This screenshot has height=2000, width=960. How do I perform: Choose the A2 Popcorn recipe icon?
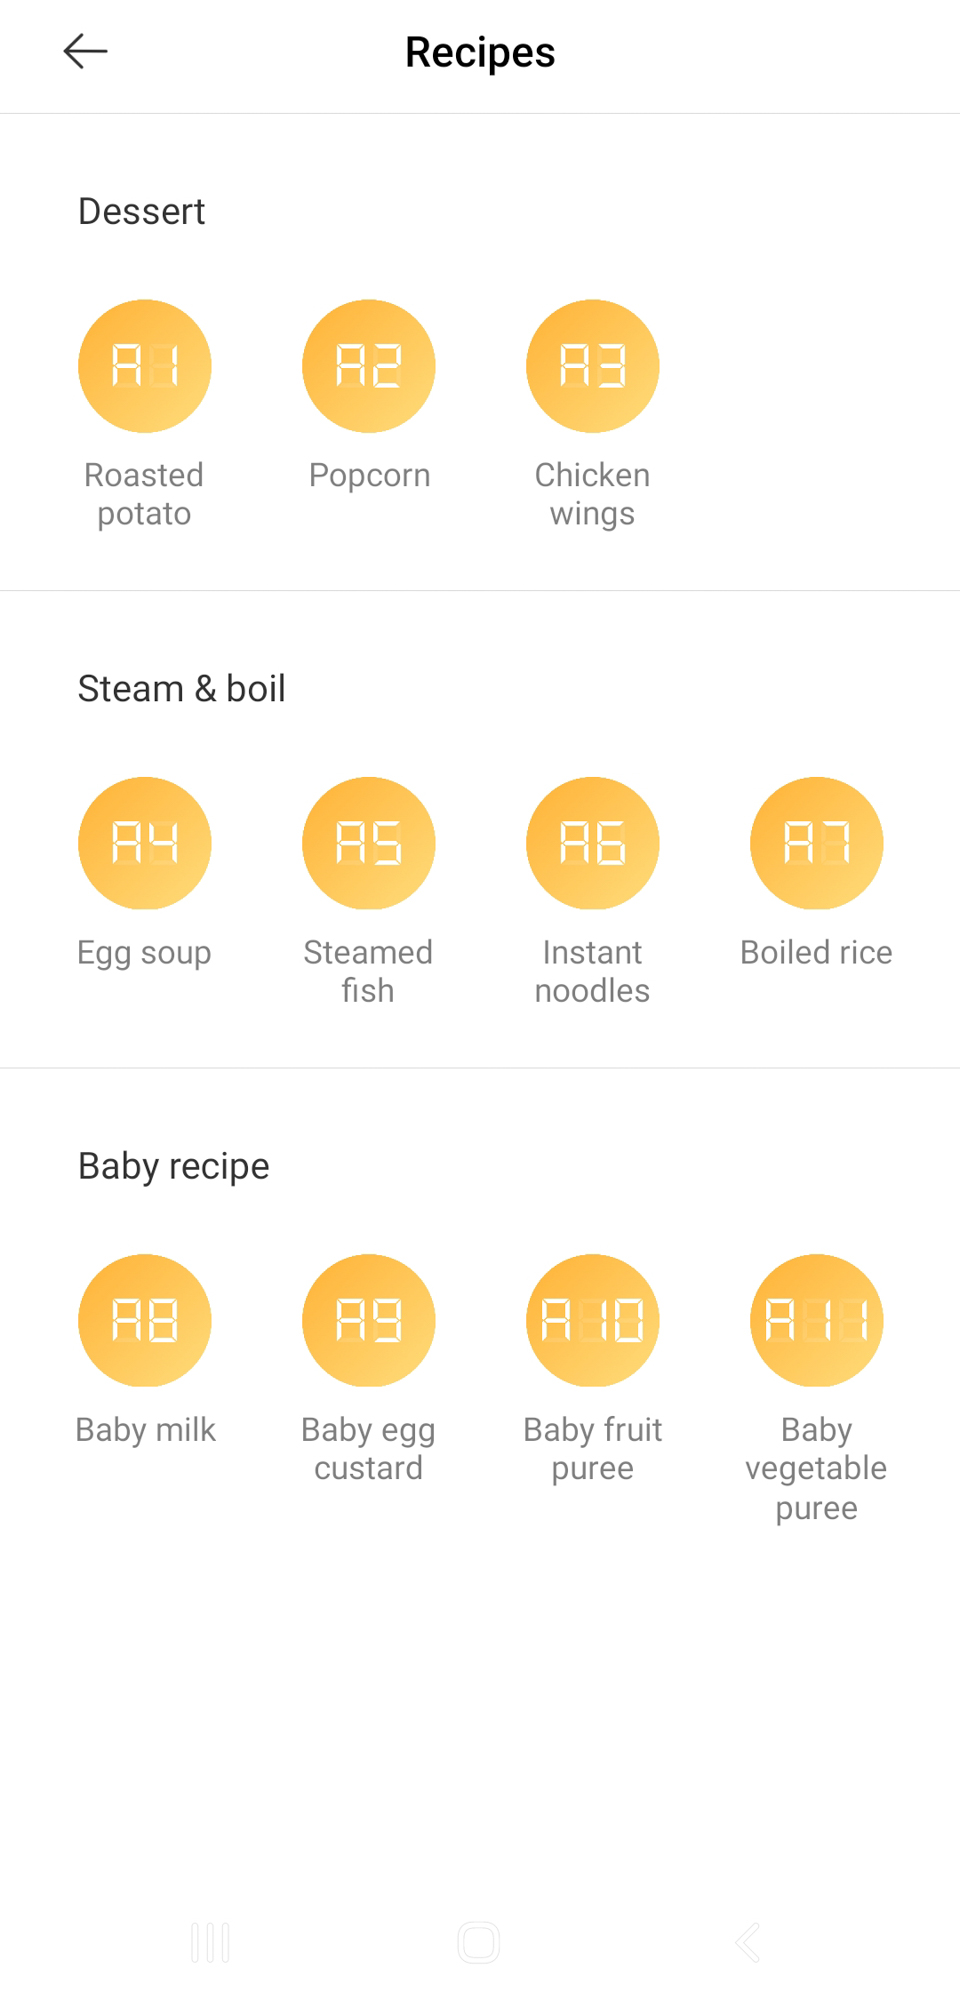coord(369,366)
